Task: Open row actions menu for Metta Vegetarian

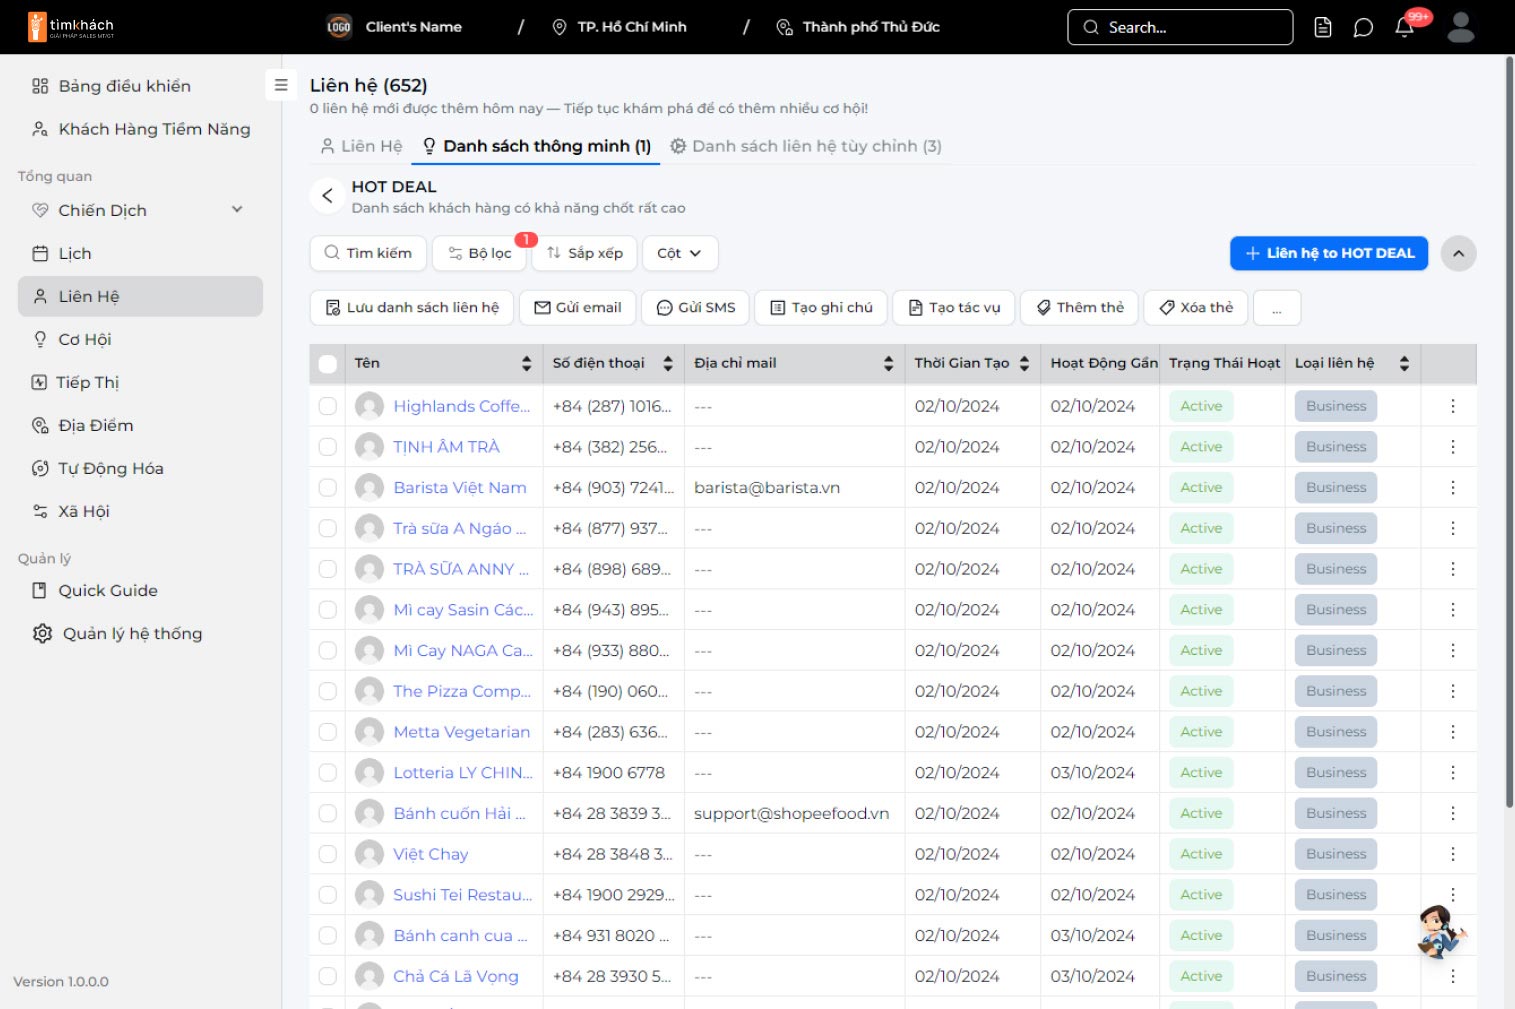Action: (x=1453, y=732)
